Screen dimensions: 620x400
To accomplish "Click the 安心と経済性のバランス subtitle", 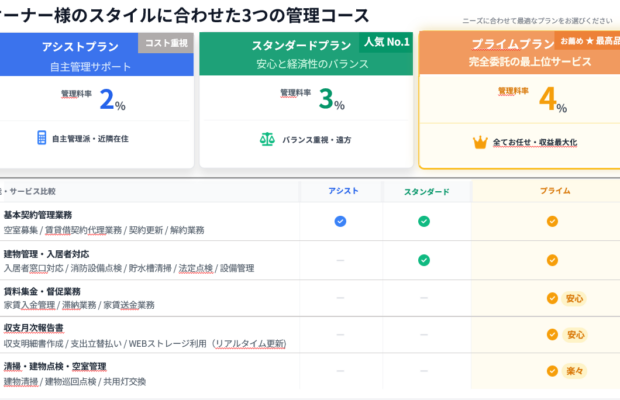I will click(312, 64).
